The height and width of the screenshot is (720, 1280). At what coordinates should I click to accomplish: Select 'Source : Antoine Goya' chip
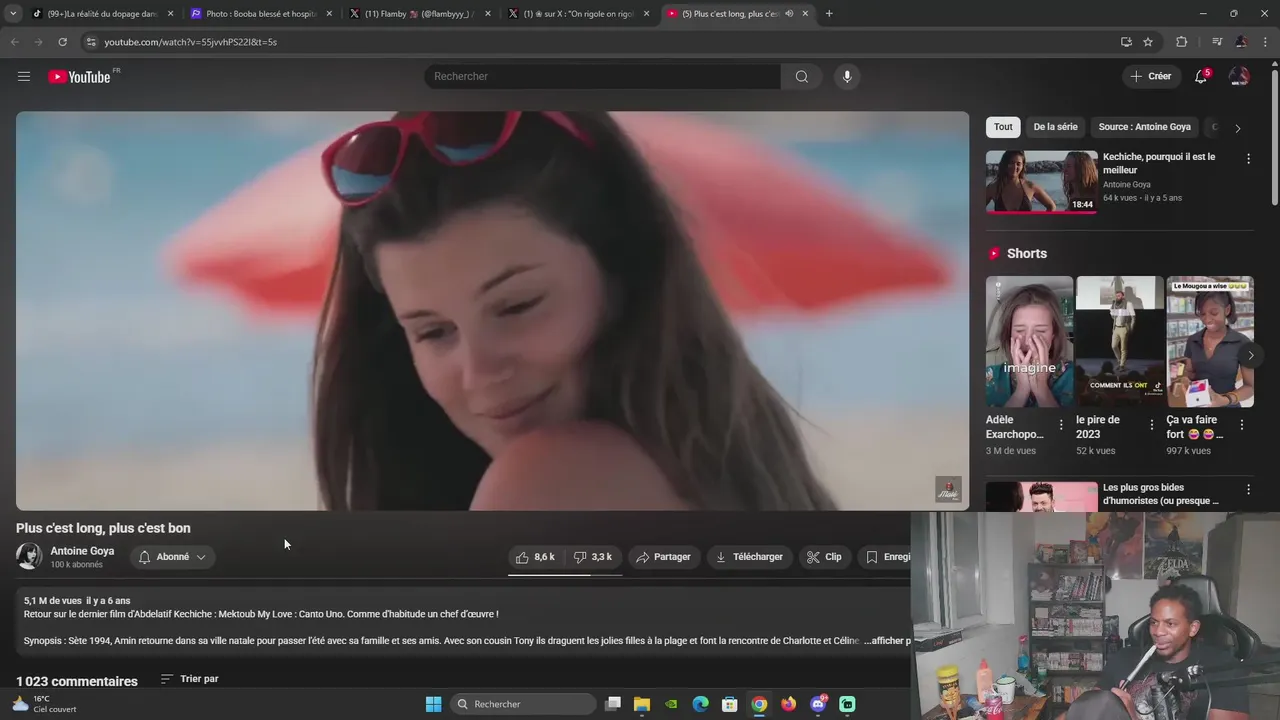click(x=1144, y=127)
